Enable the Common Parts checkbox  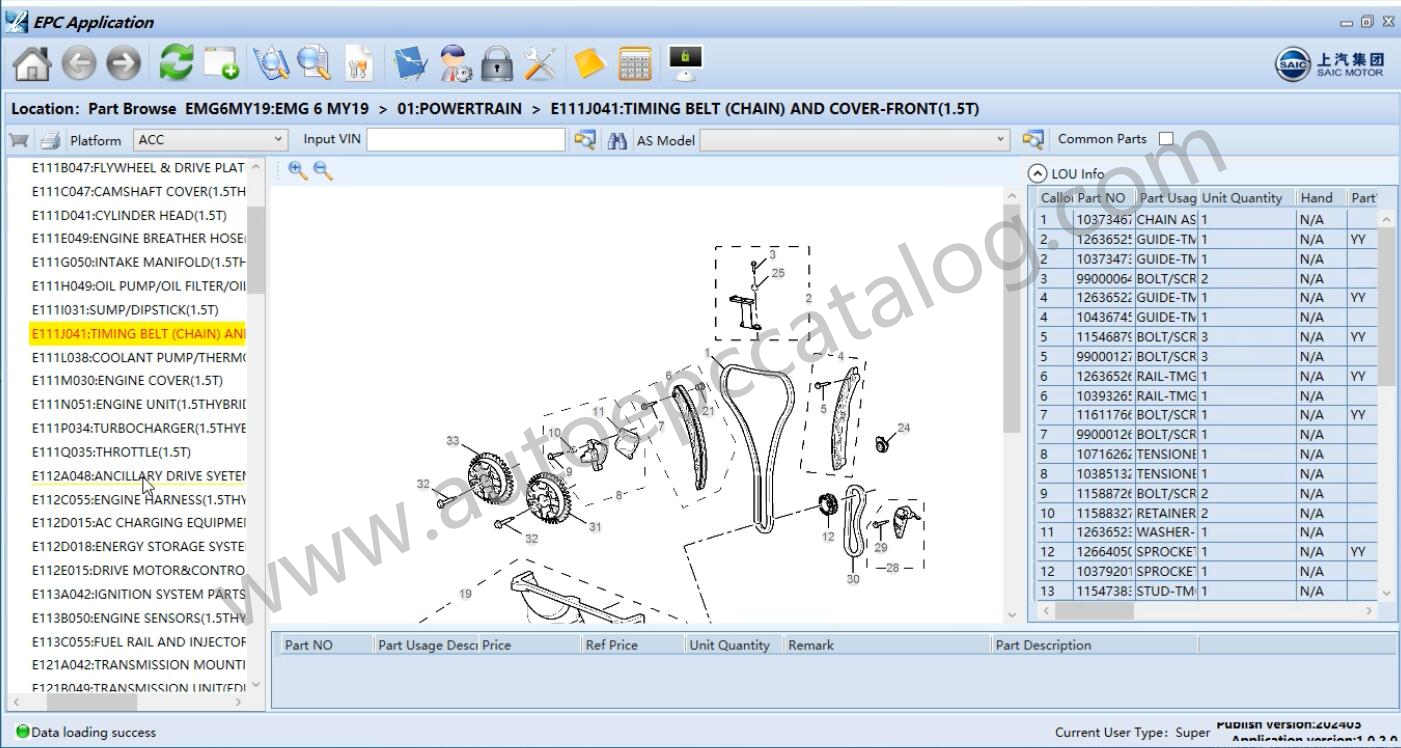click(x=1166, y=138)
